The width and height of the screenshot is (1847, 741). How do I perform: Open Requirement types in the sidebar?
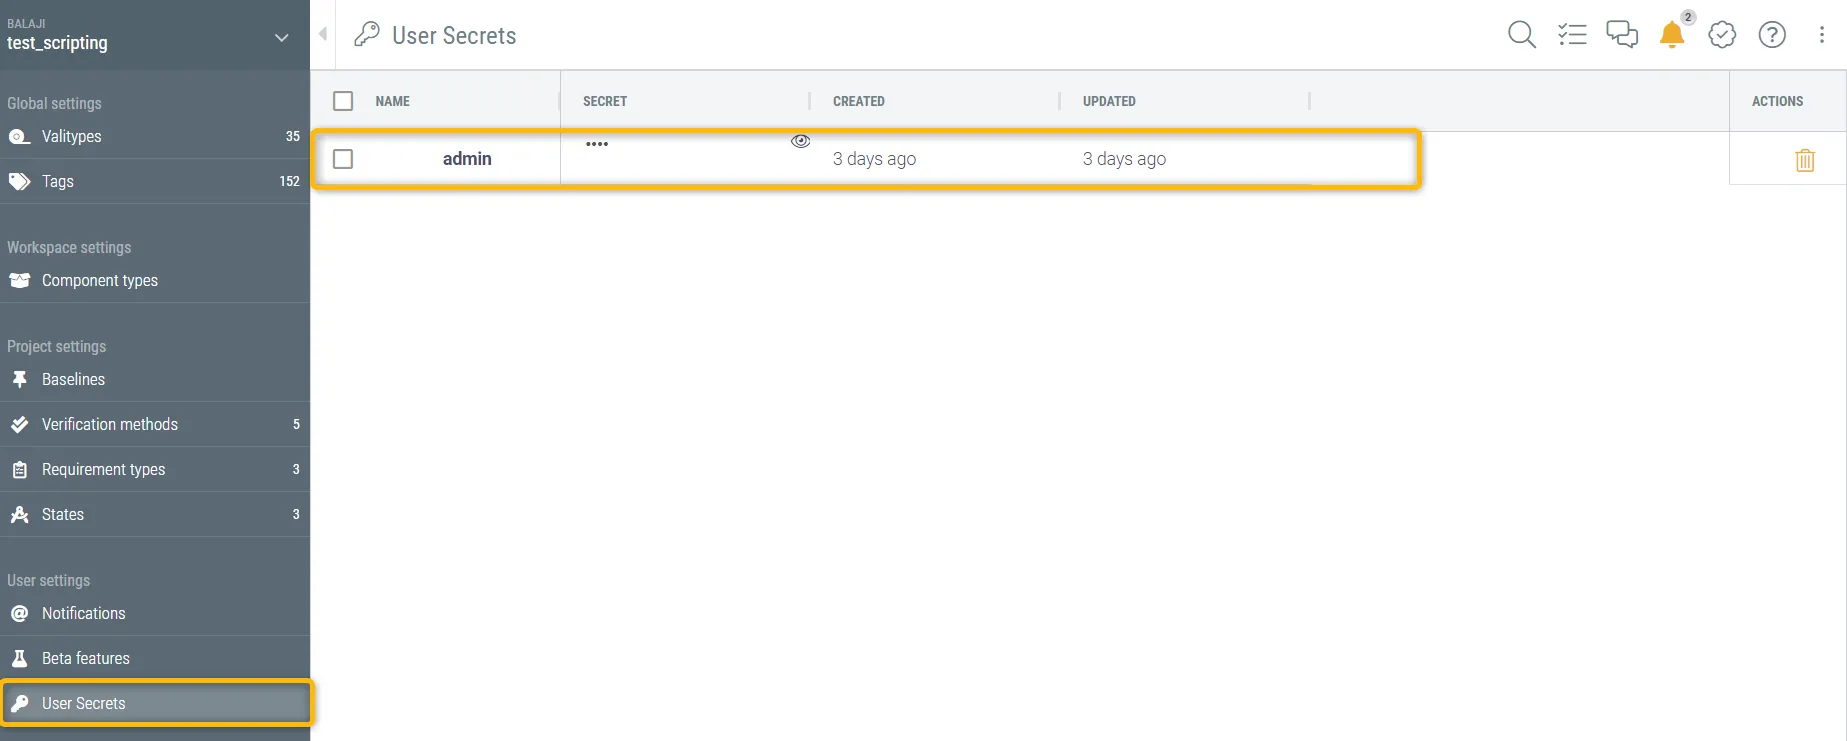click(155, 470)
